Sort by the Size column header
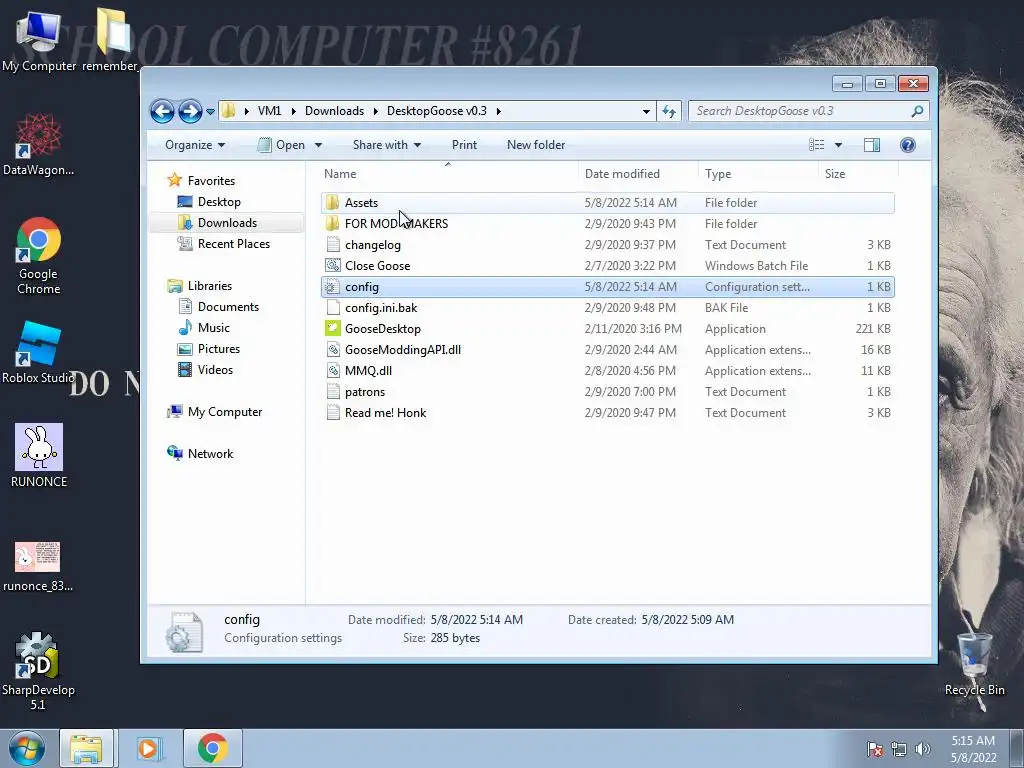1024x768 pixels. [835, 174]
